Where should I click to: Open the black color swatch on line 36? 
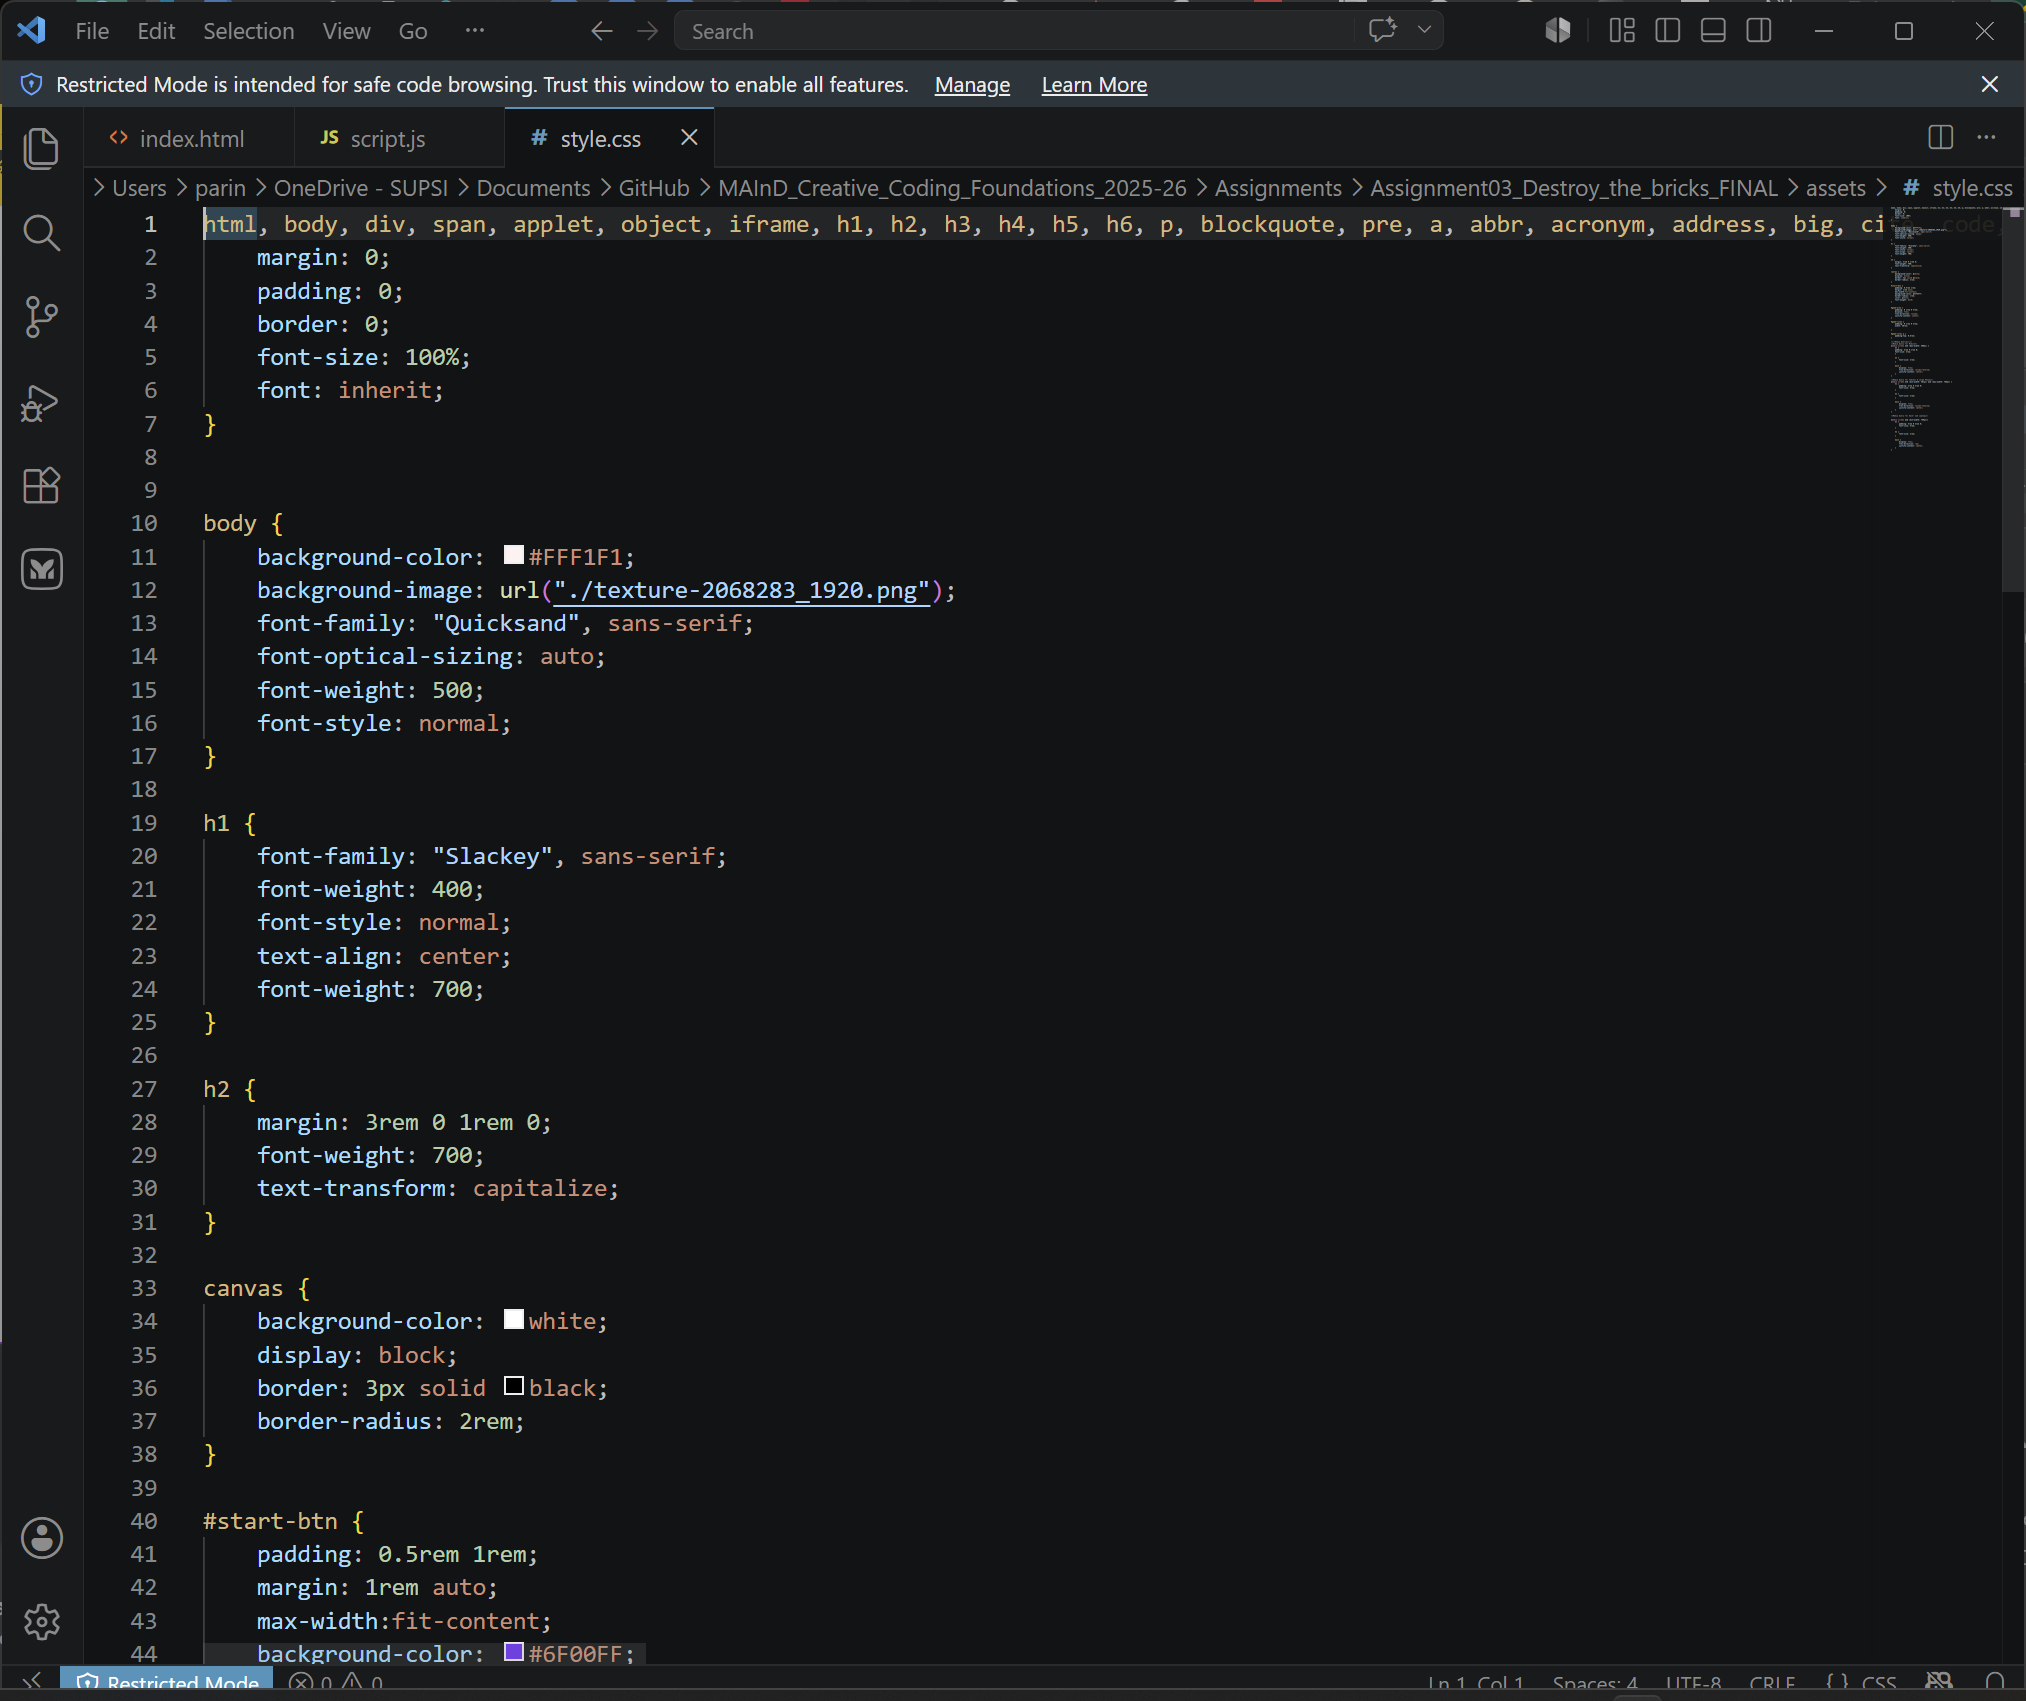pos(514,1386)
